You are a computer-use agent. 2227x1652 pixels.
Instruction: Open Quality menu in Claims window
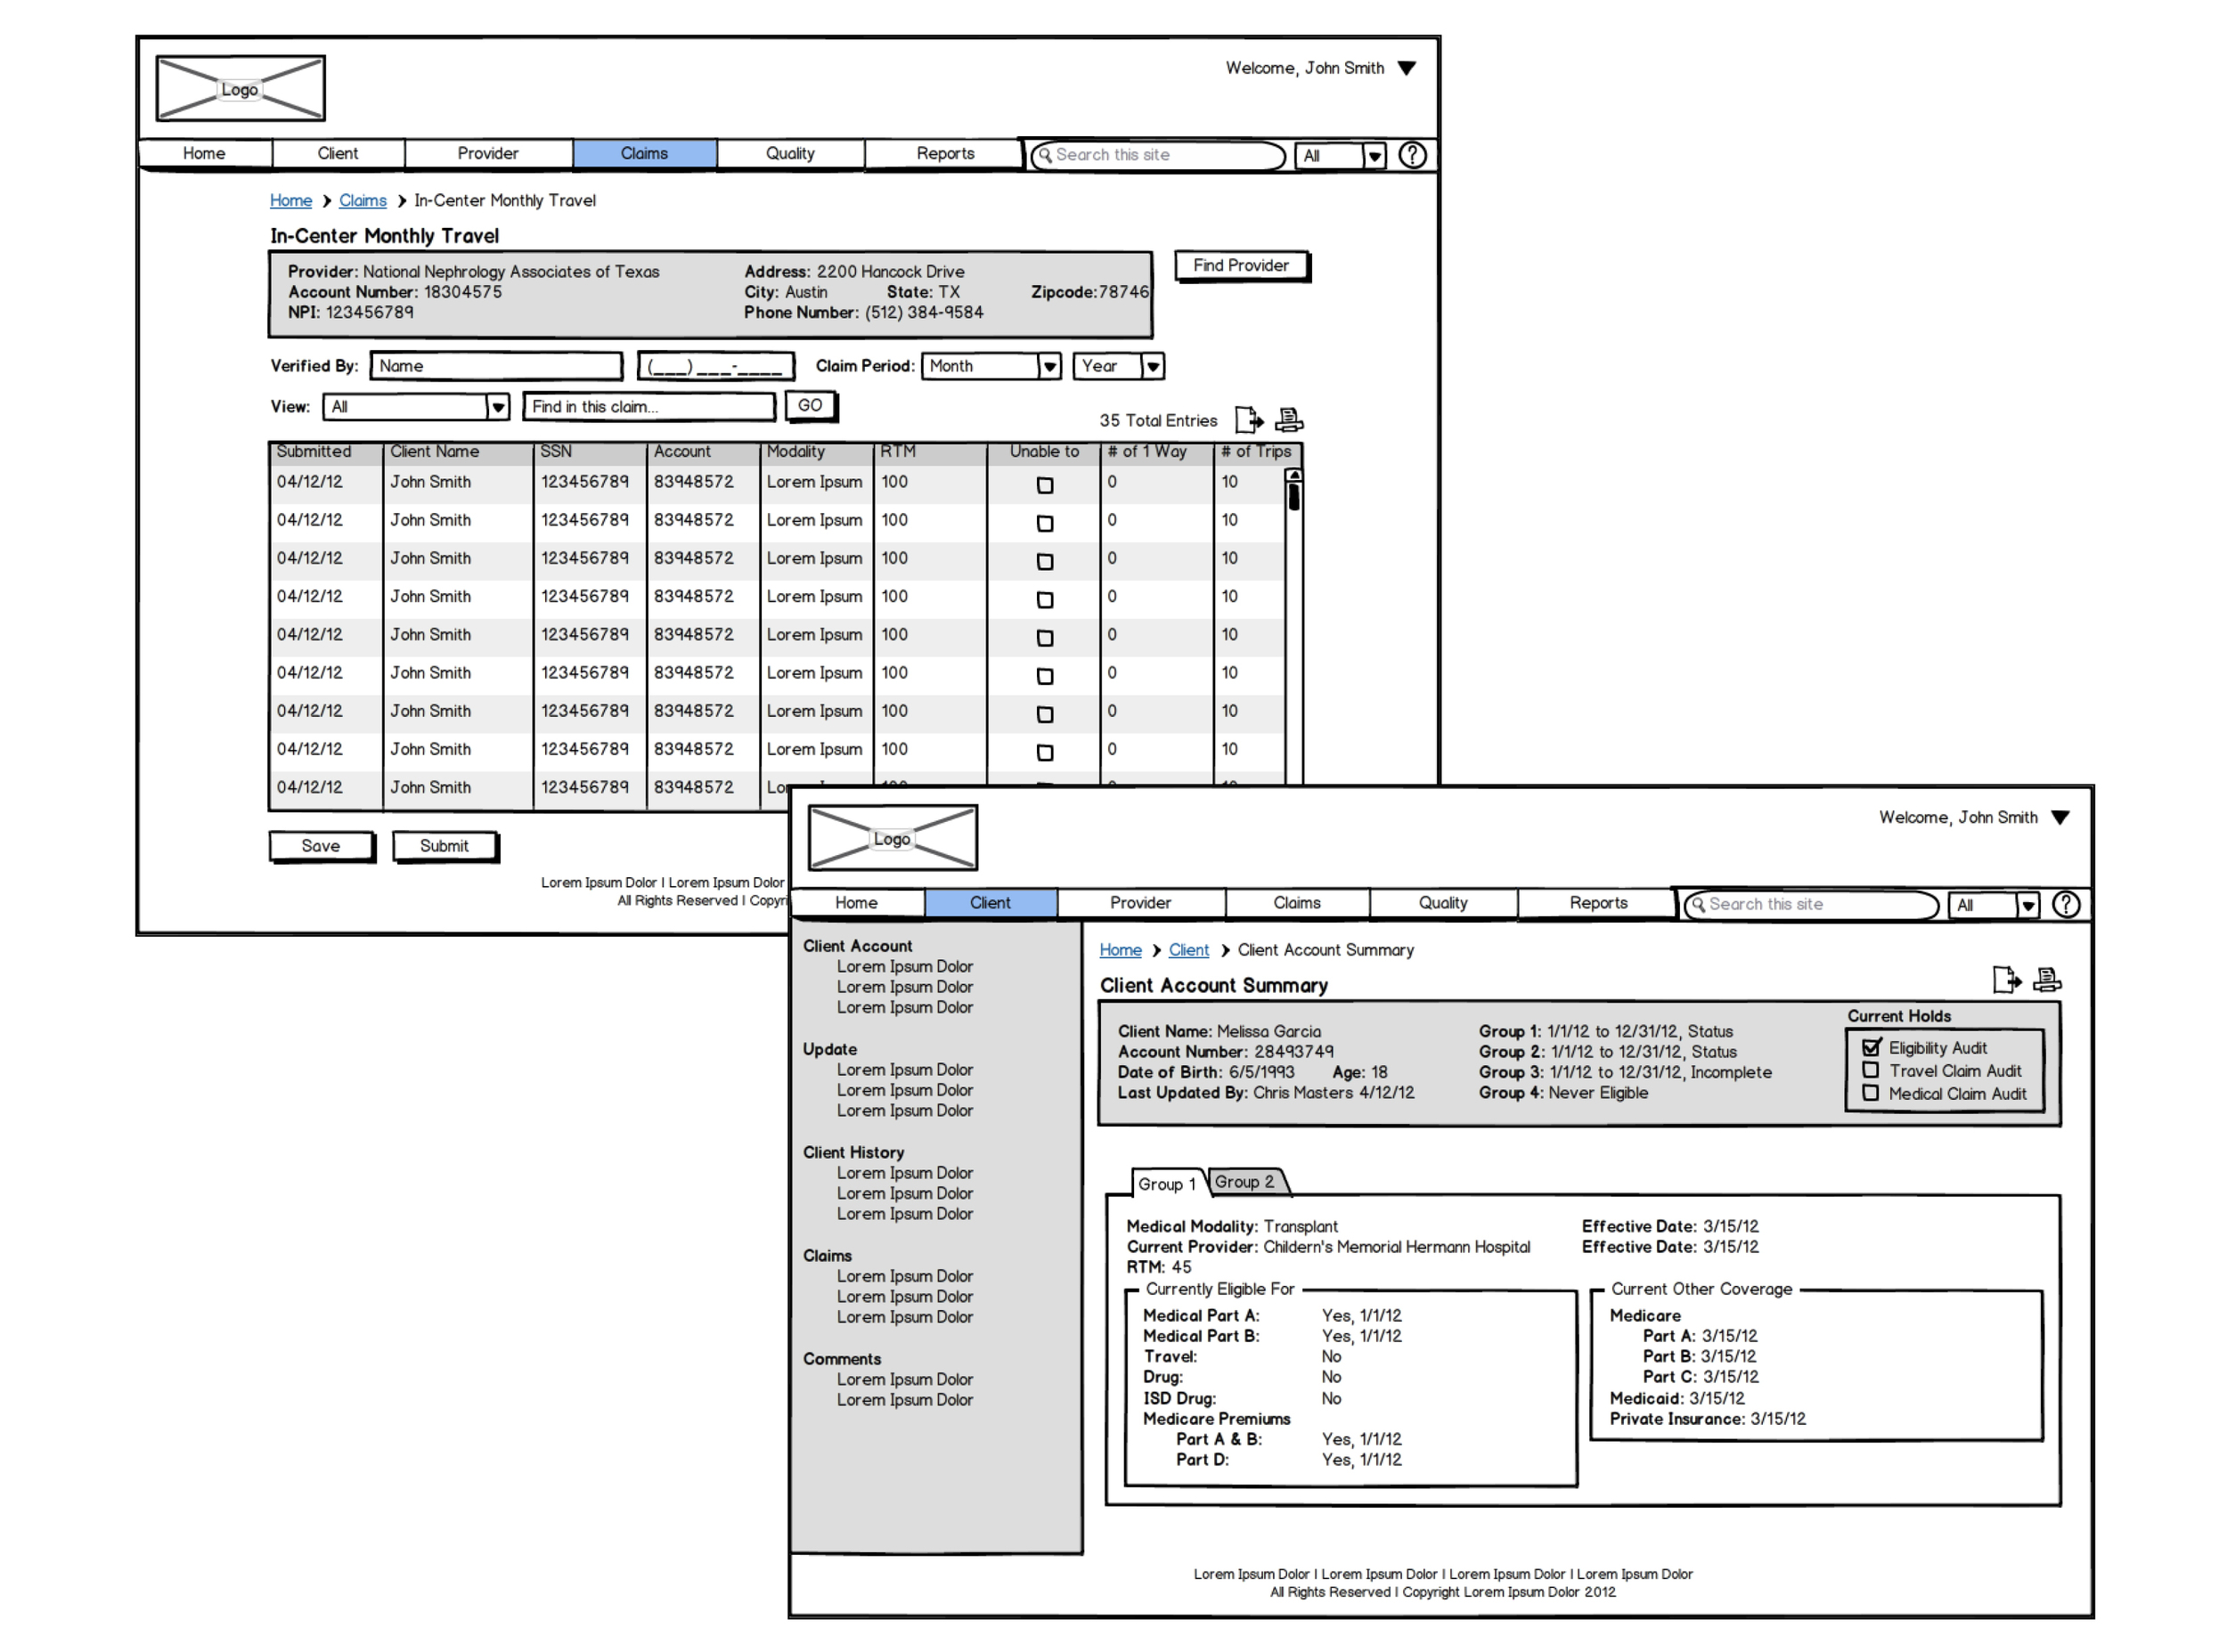(790, 153)
